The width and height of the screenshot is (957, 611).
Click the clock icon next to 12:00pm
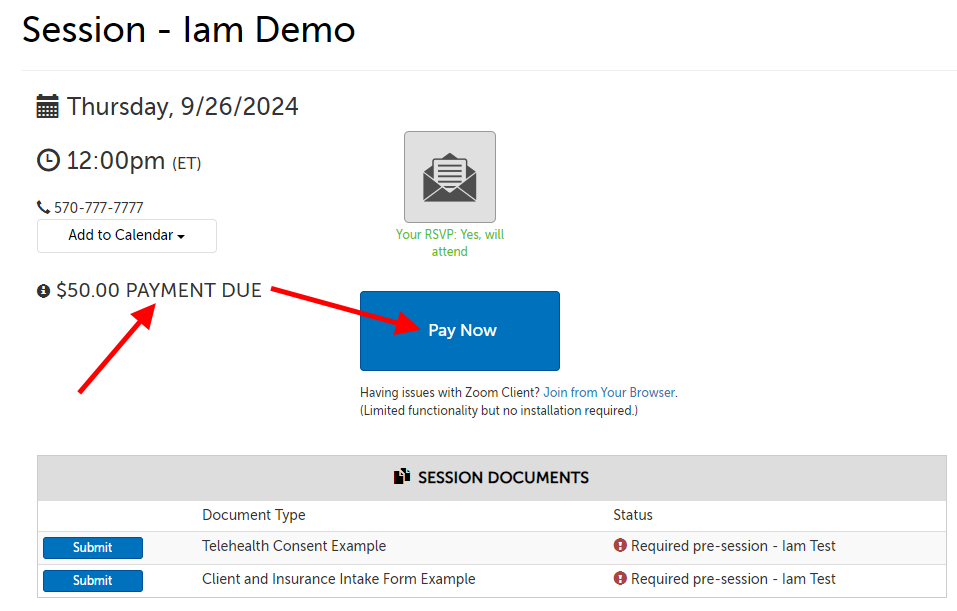[x=47, y=158]
